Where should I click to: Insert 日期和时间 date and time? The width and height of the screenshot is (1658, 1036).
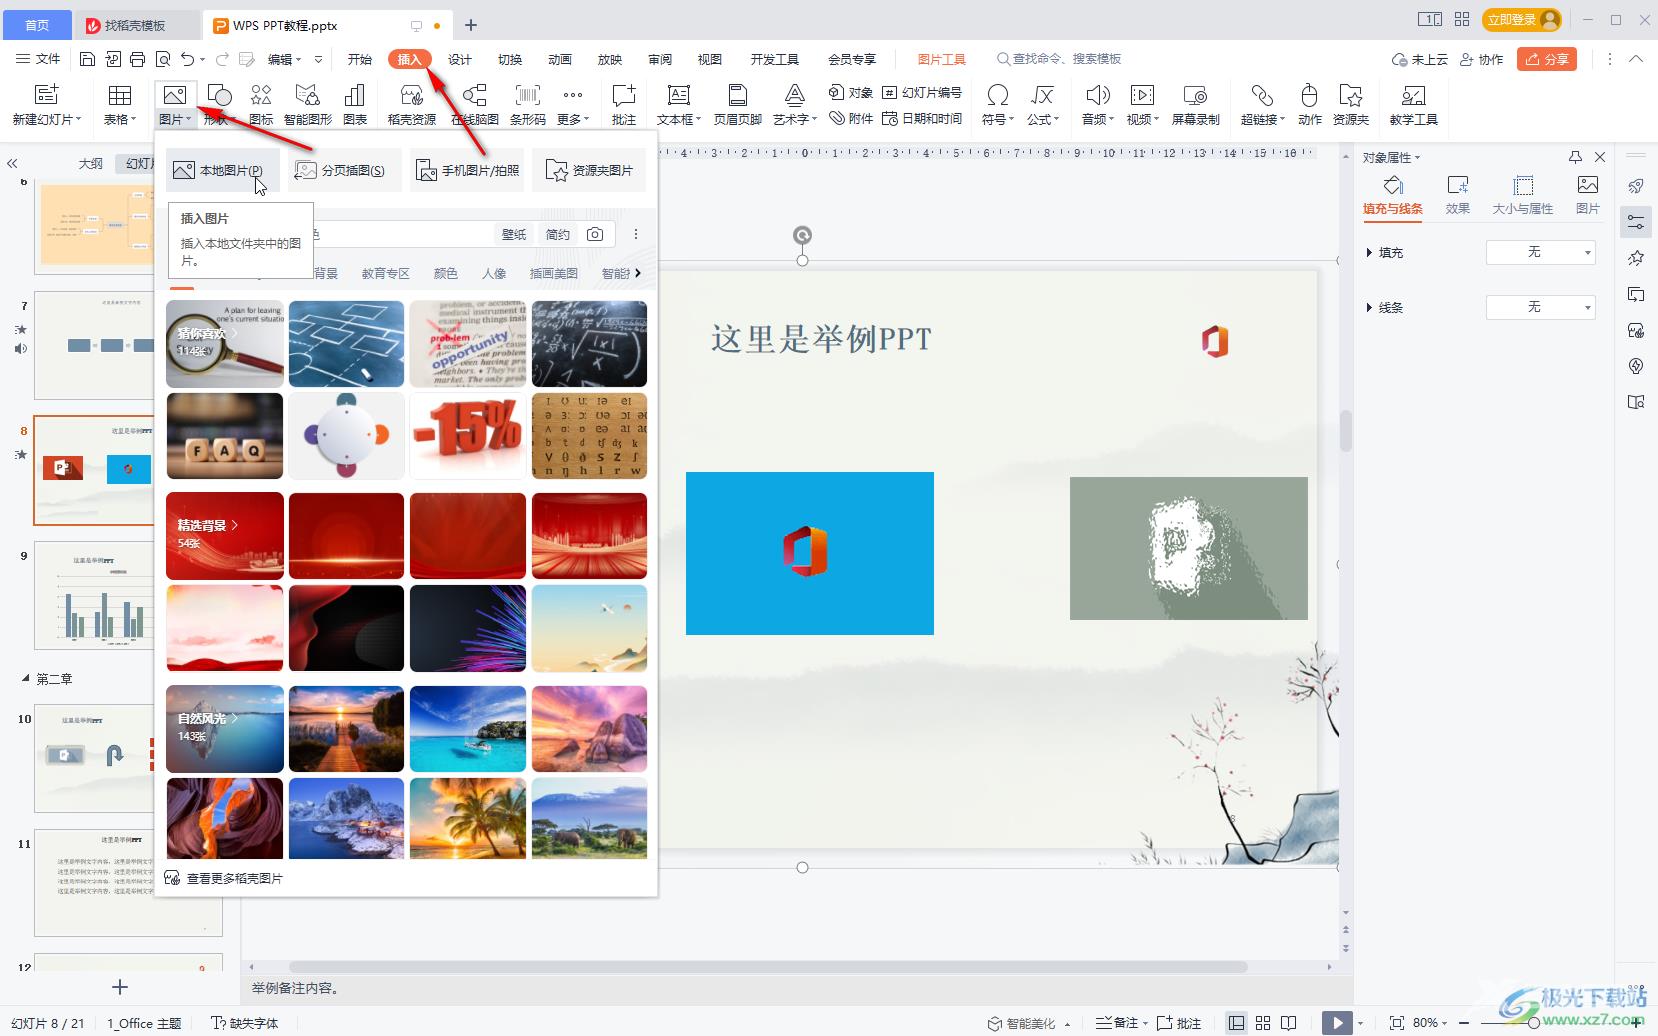(922, 118)
